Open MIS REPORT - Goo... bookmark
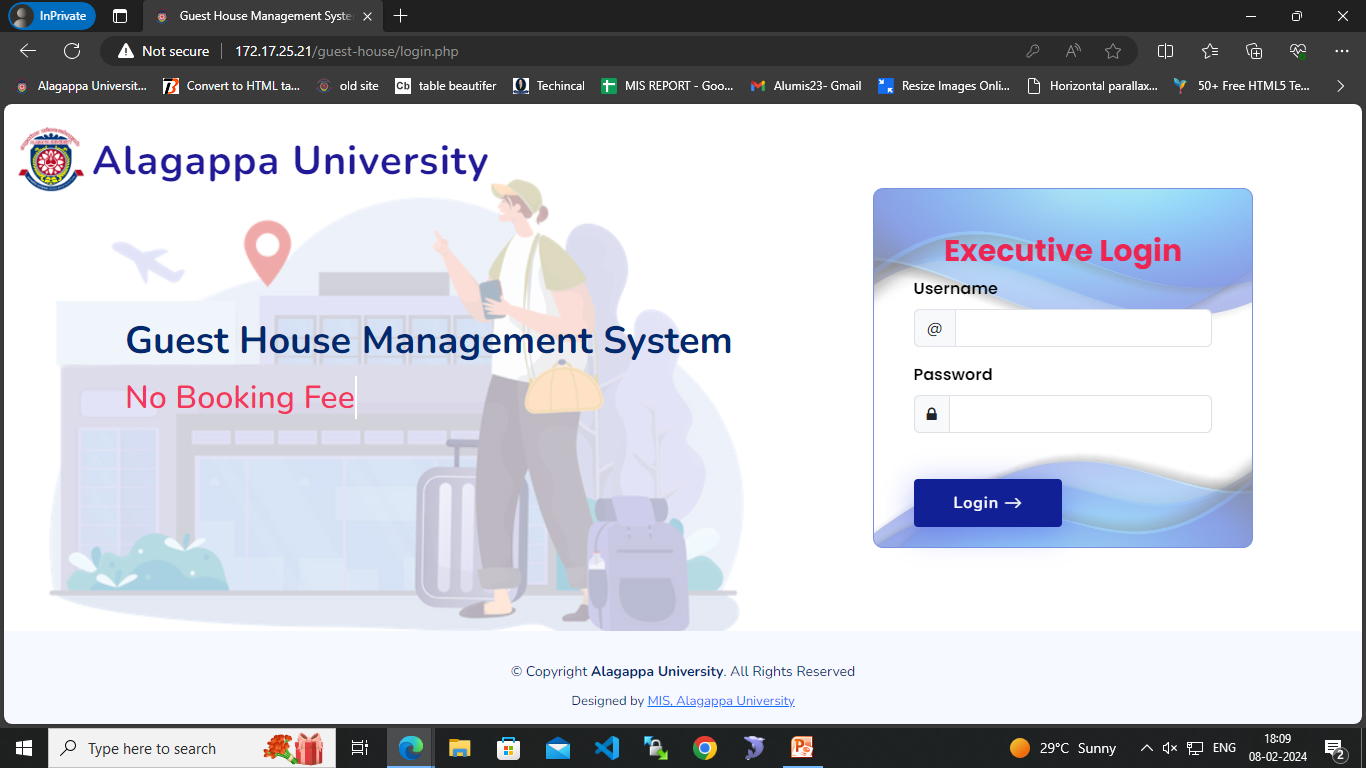 pyautogui.click(x=668, y=86)
